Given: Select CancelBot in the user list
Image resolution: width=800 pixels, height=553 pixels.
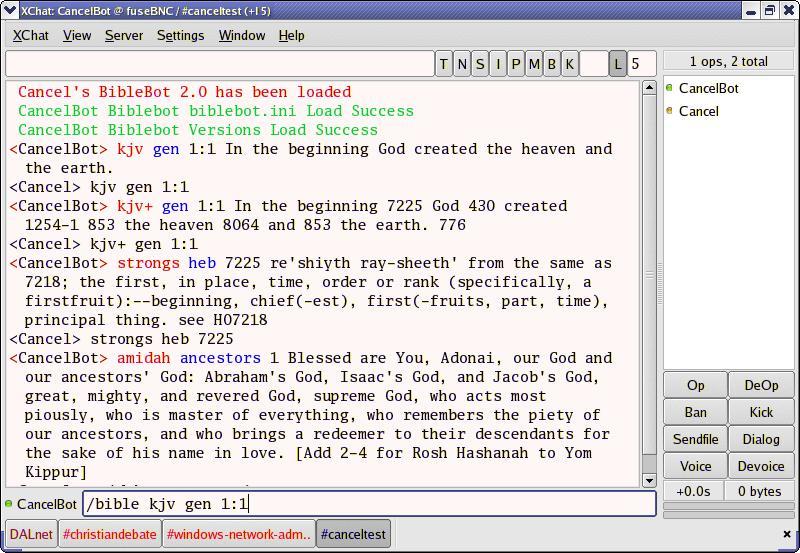Looking at the screenshot, I should tap(709, 88).
